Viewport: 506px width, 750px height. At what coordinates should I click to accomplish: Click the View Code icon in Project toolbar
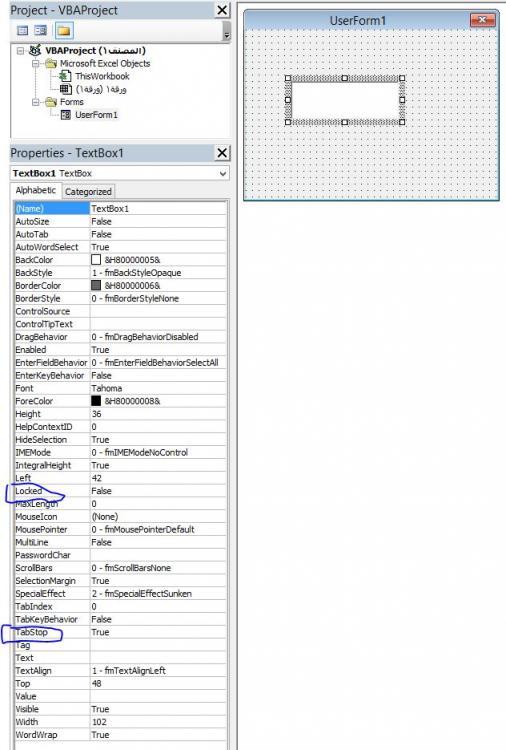pos(22,31)
